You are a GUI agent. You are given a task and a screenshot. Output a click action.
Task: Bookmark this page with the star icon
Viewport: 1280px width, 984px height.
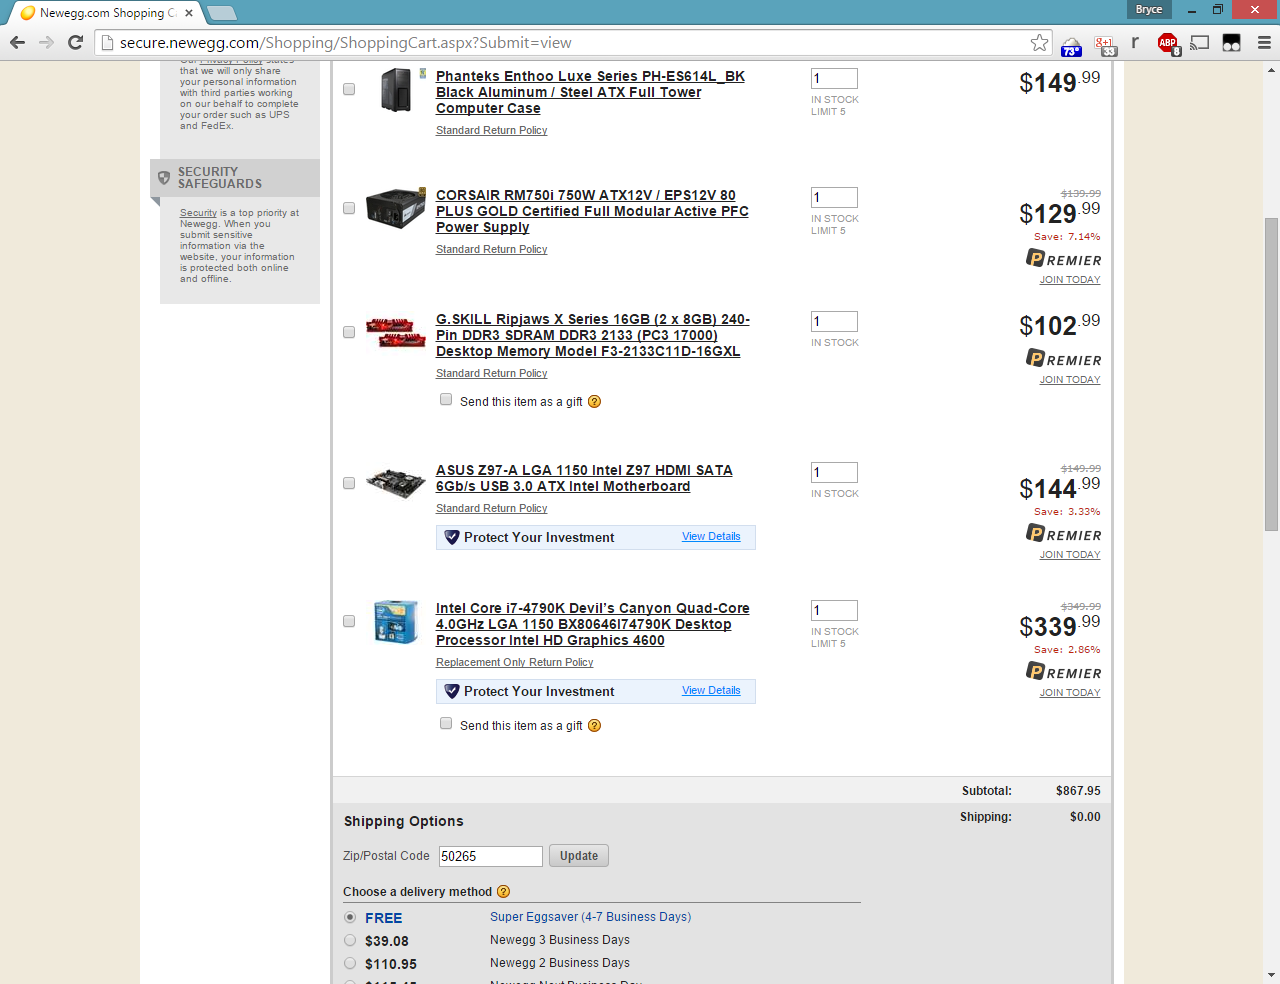pyautogui.click(x=1039, y=42)
